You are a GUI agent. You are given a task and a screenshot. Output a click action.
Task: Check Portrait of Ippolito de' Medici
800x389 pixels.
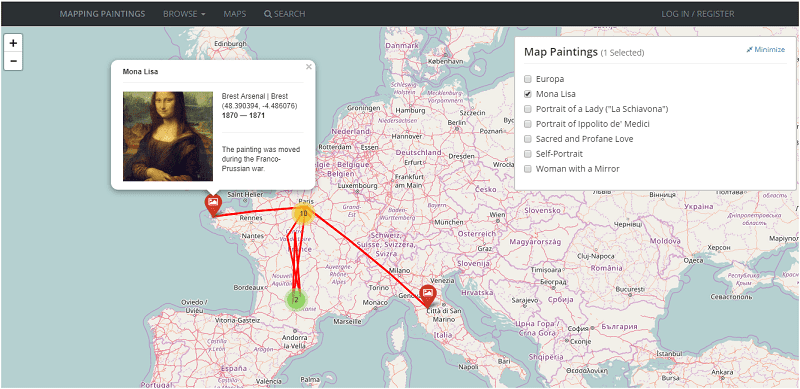528,124
